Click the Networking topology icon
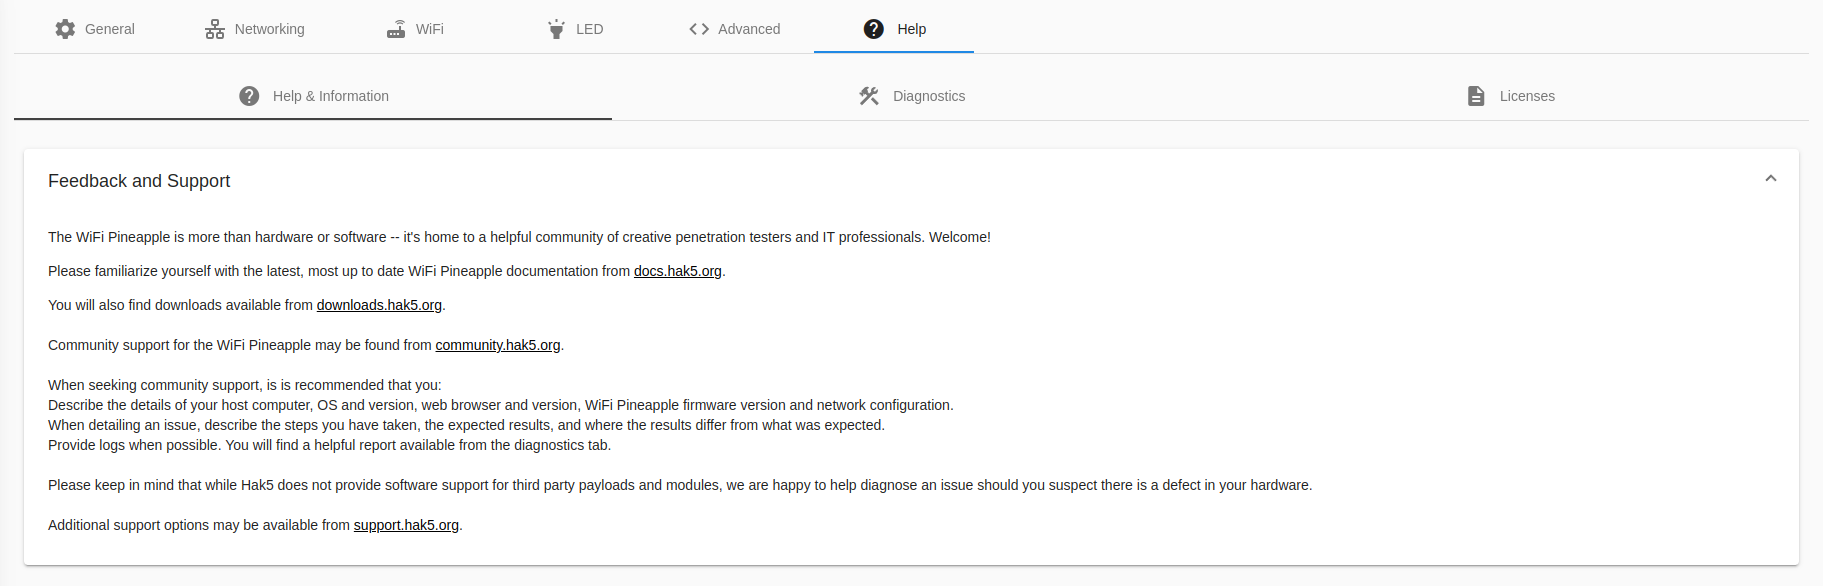The width and height of the screenshot is (1823, 586). 215,29
